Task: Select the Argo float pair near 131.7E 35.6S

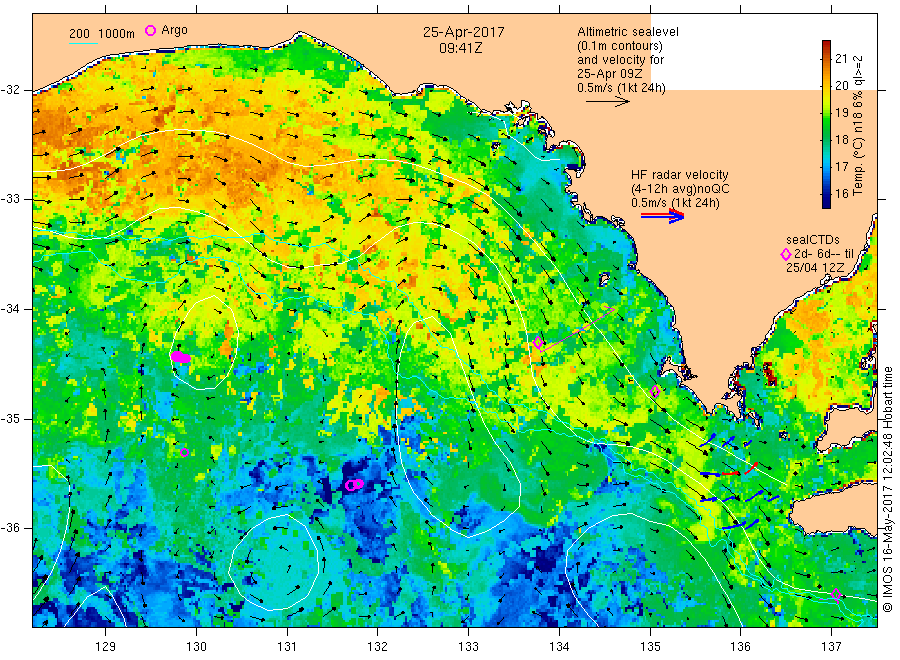Action: (x=354, y=485)
